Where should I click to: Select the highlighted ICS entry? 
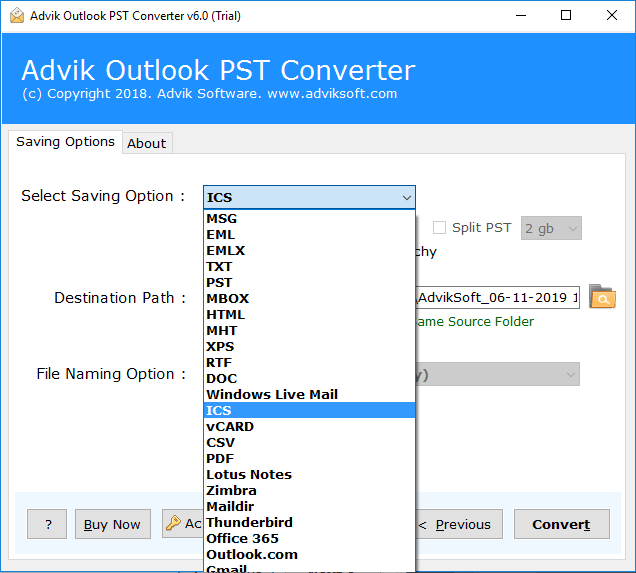[x=309, y=410]
